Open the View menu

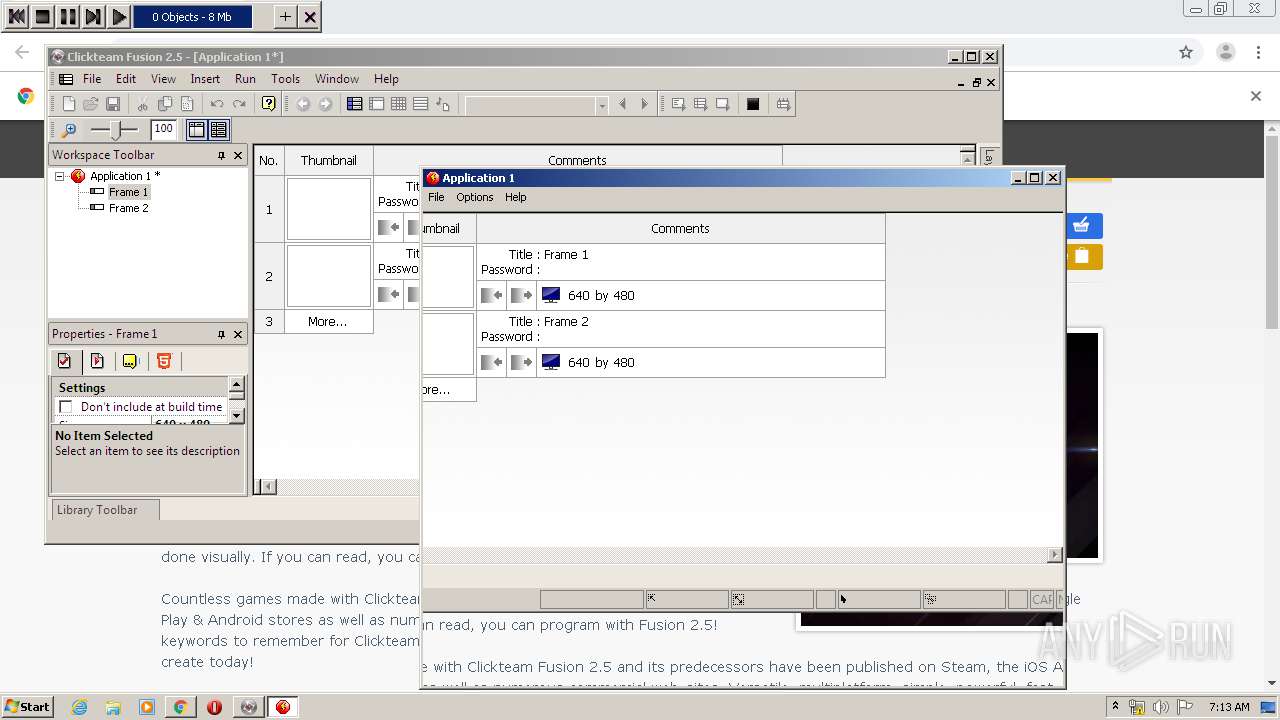pos(163,79)
